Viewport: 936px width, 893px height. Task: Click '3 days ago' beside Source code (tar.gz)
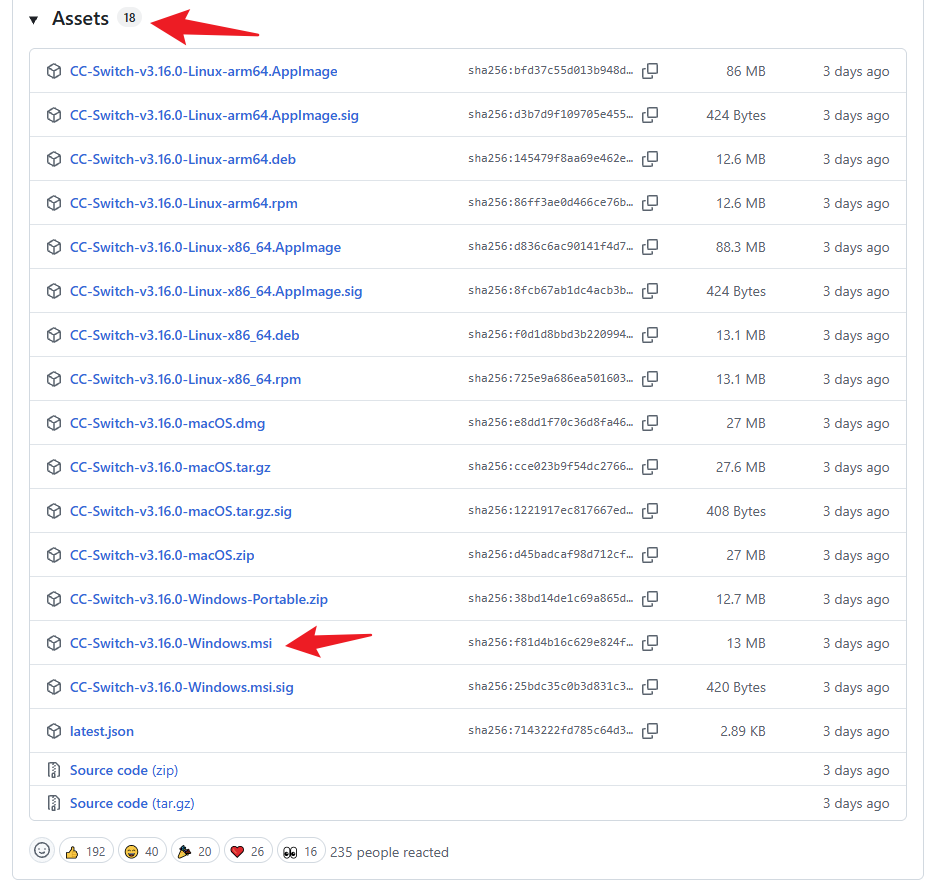[856, 803]
